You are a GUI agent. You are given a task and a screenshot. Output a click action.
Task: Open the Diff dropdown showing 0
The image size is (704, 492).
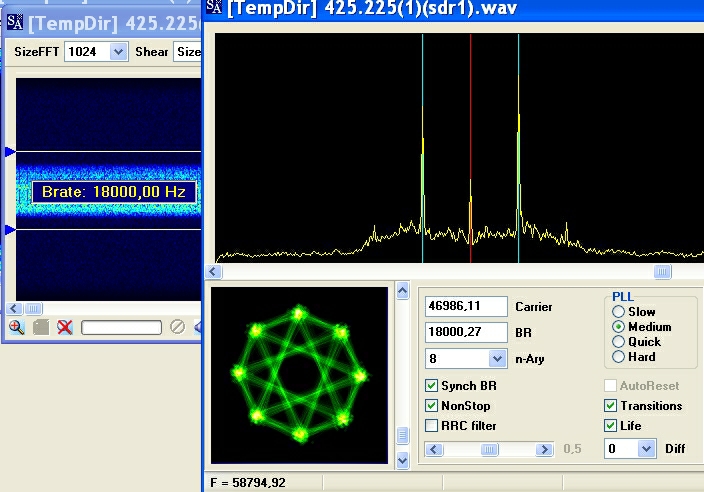(646, 448)
